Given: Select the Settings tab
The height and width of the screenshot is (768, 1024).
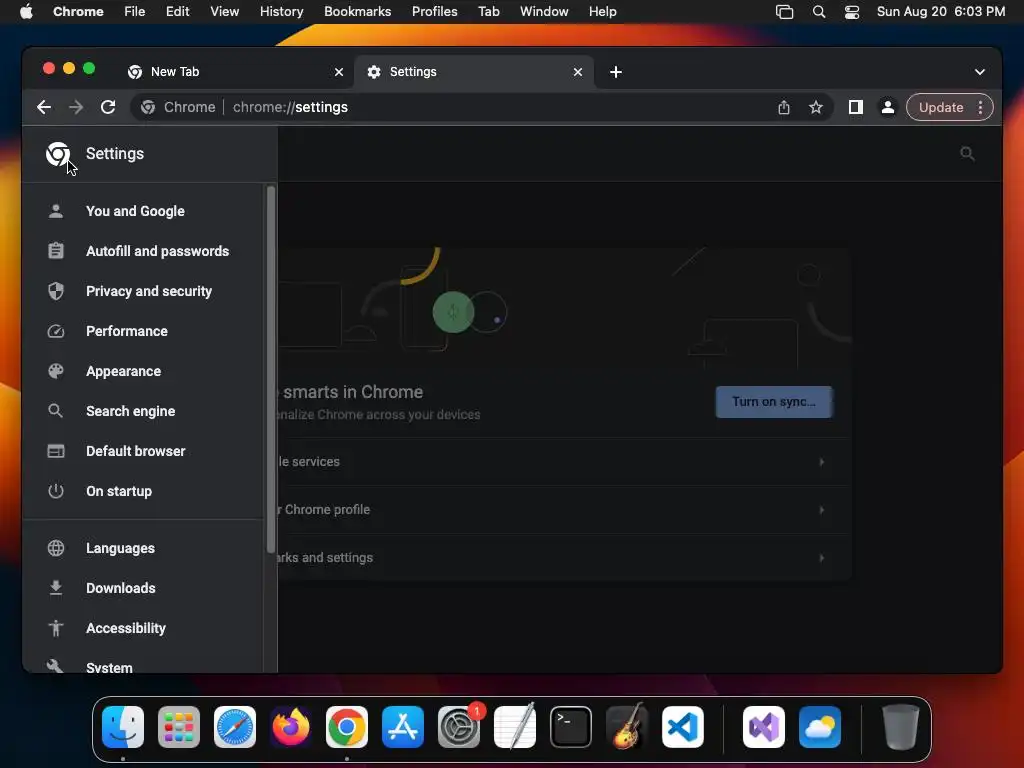Looking at the screenshot, I should 473,72.
